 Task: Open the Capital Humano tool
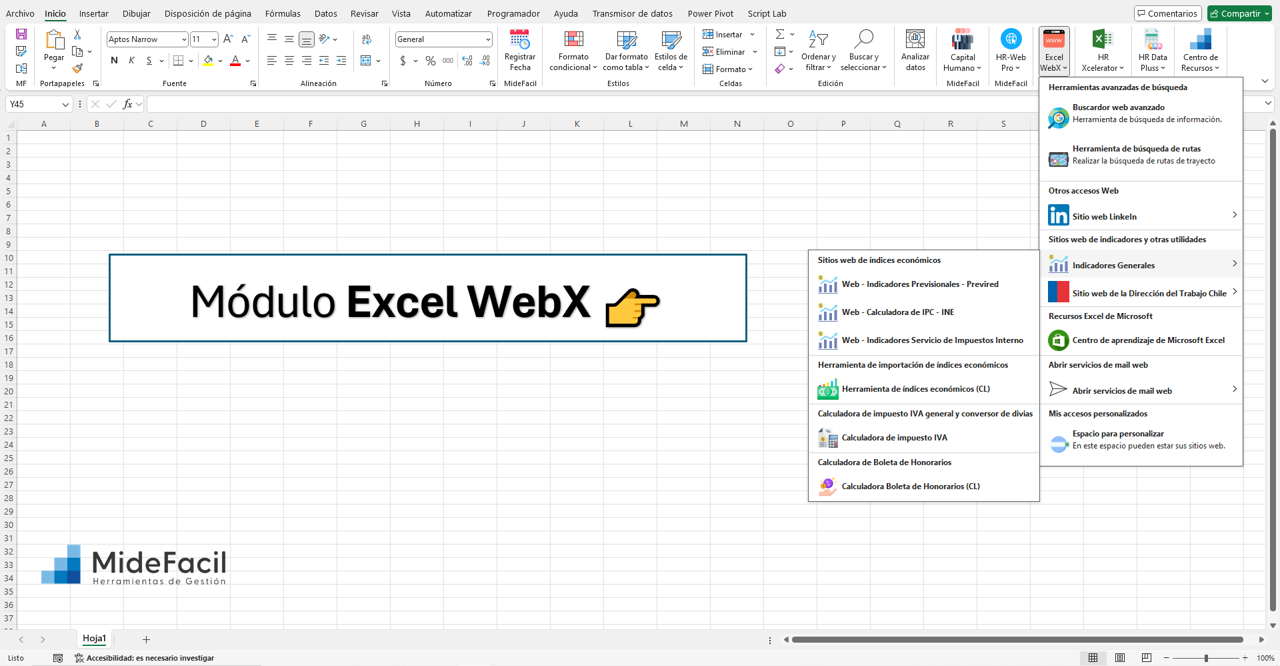(962, 50)
